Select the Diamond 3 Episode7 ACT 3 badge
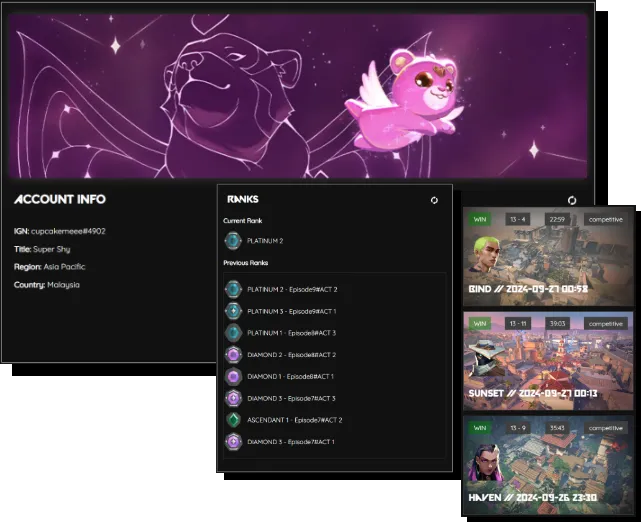This screenshot has height=522, width=641. click(233, 398)
